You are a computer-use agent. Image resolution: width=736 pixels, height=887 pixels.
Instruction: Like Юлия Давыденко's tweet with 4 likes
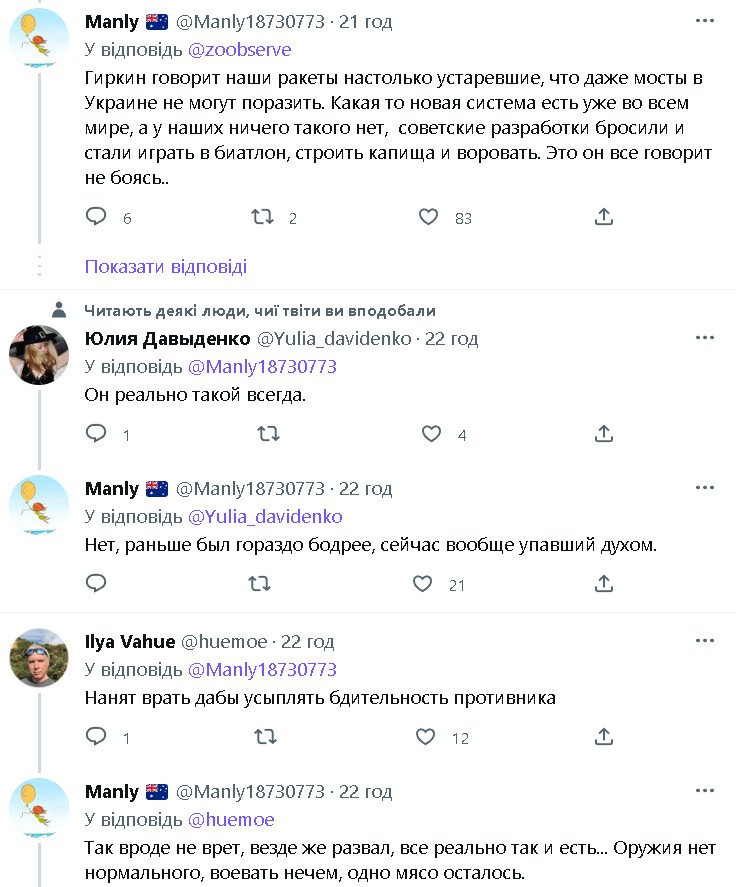(431, 434)
